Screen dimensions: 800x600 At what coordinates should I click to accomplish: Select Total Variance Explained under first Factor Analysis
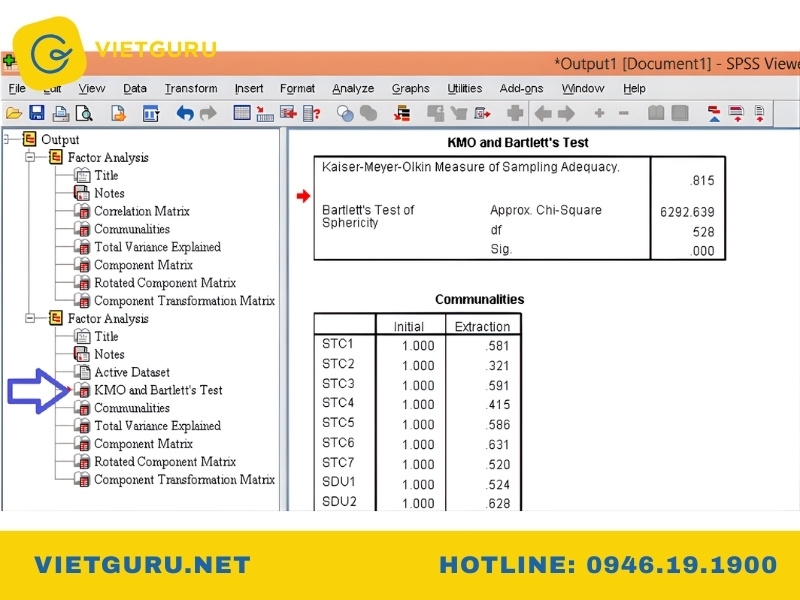point(157,246)
